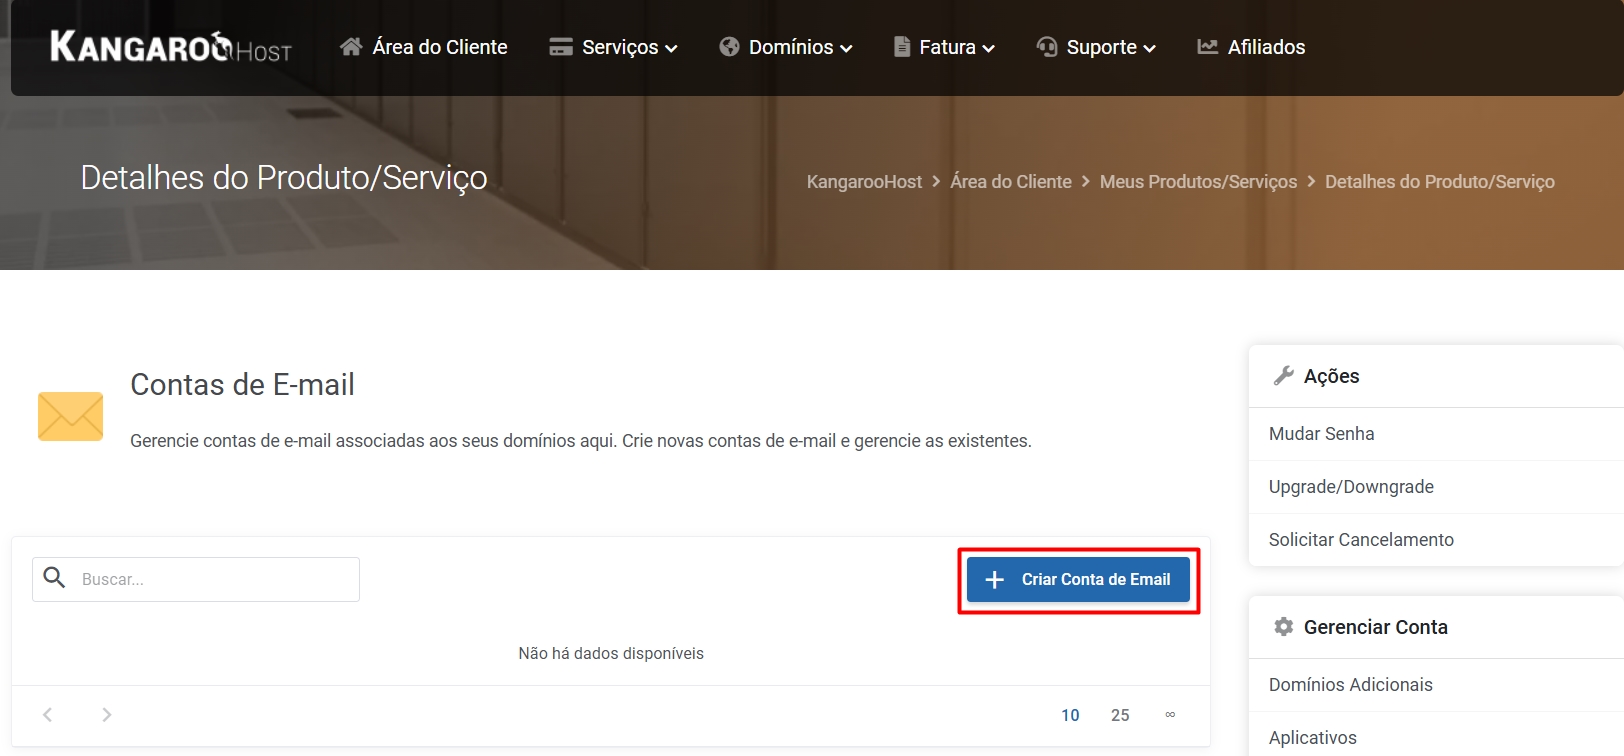
Task: Go to next page using right arrow
Action: [x=106, y=715]
